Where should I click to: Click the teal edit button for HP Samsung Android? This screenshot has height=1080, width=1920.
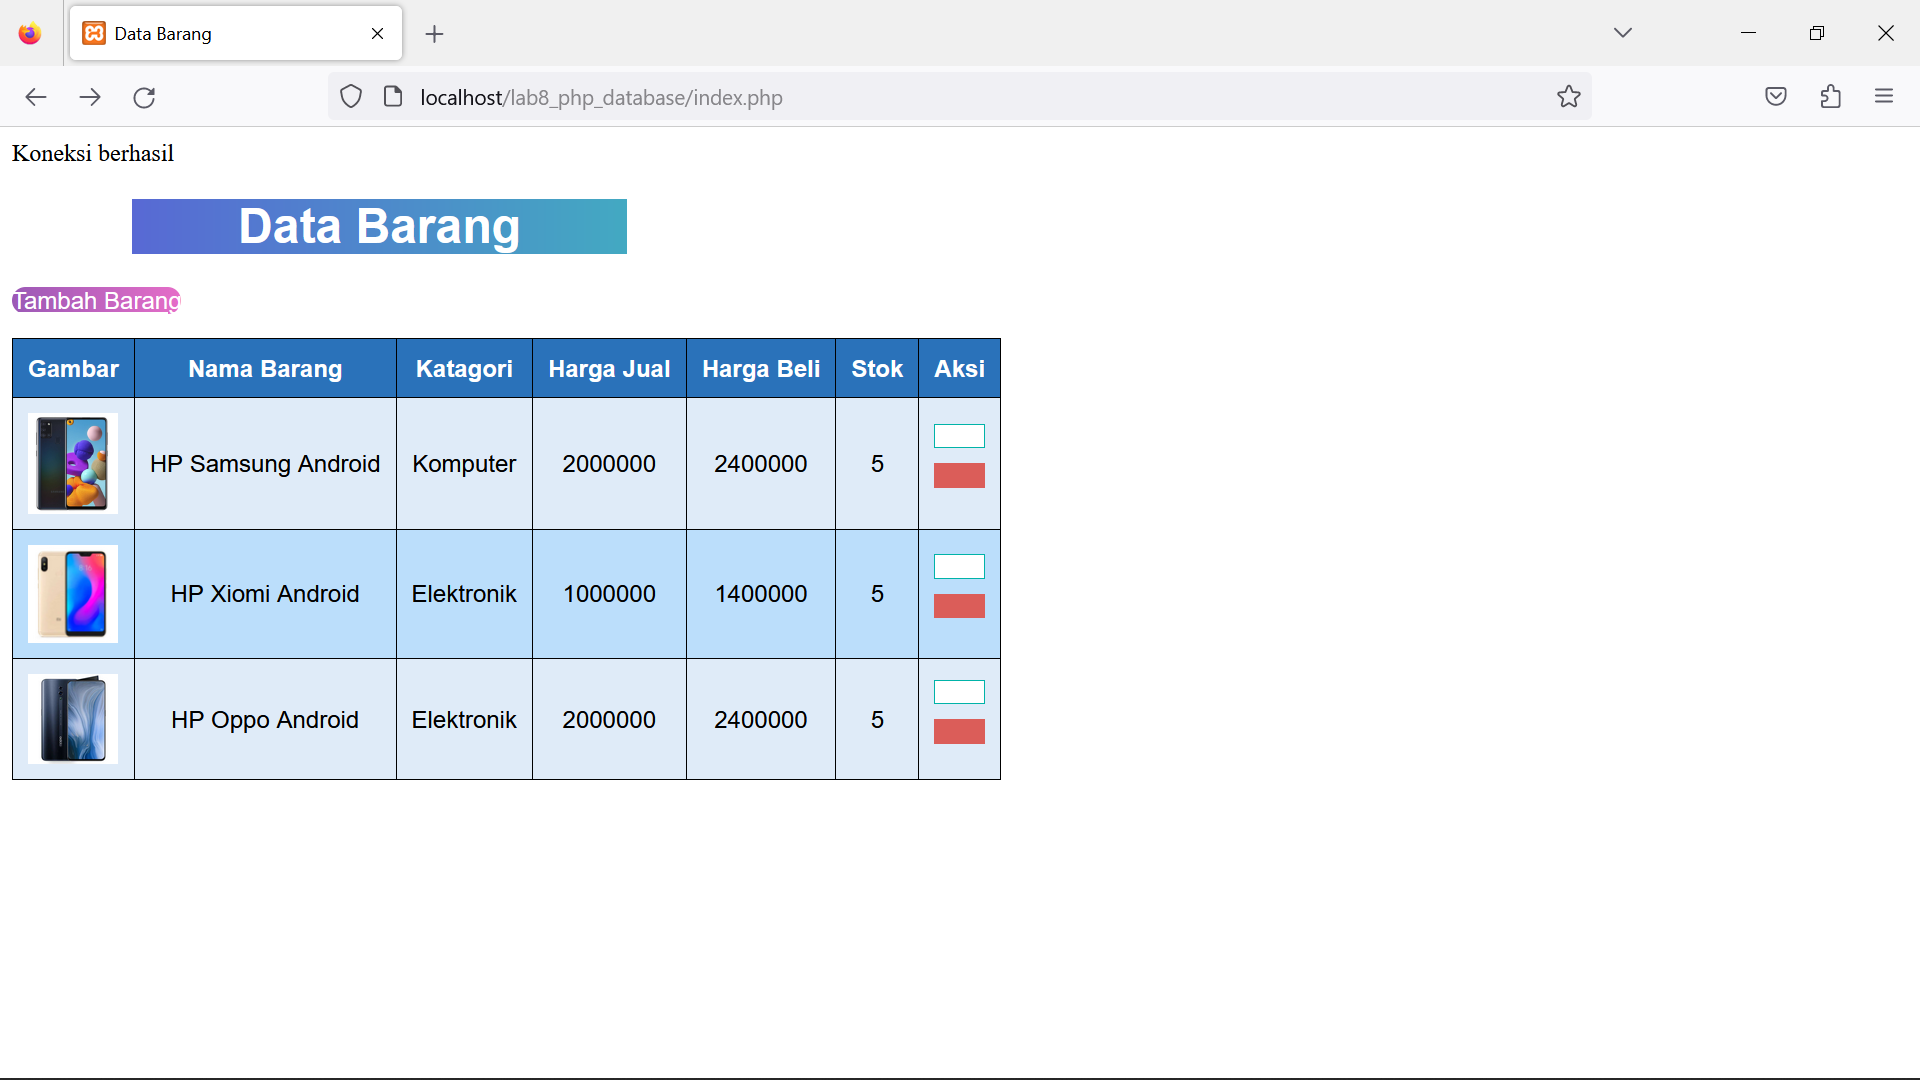click(x=958, y=436)
